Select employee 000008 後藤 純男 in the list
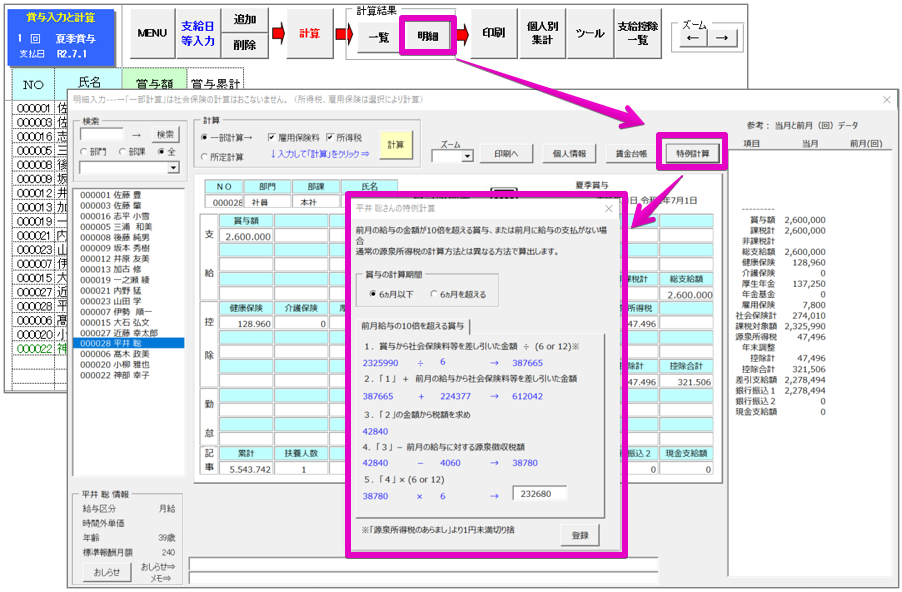902x592 pixels. click(128, 238)
